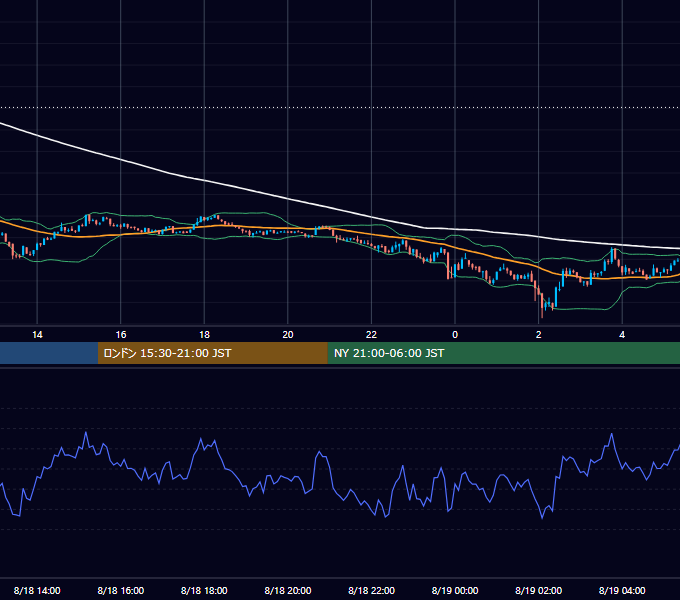Click hour label 2 on price axis

click(539, 335)
